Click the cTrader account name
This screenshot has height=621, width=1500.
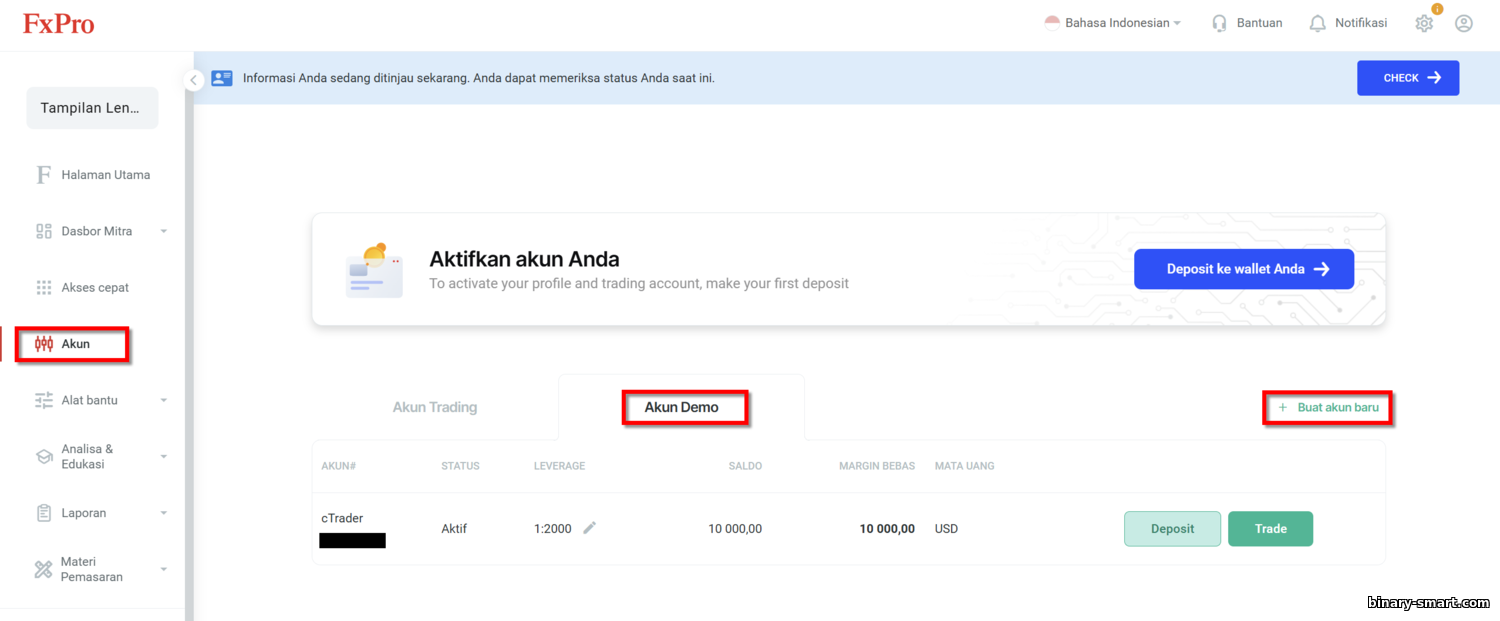342,518
